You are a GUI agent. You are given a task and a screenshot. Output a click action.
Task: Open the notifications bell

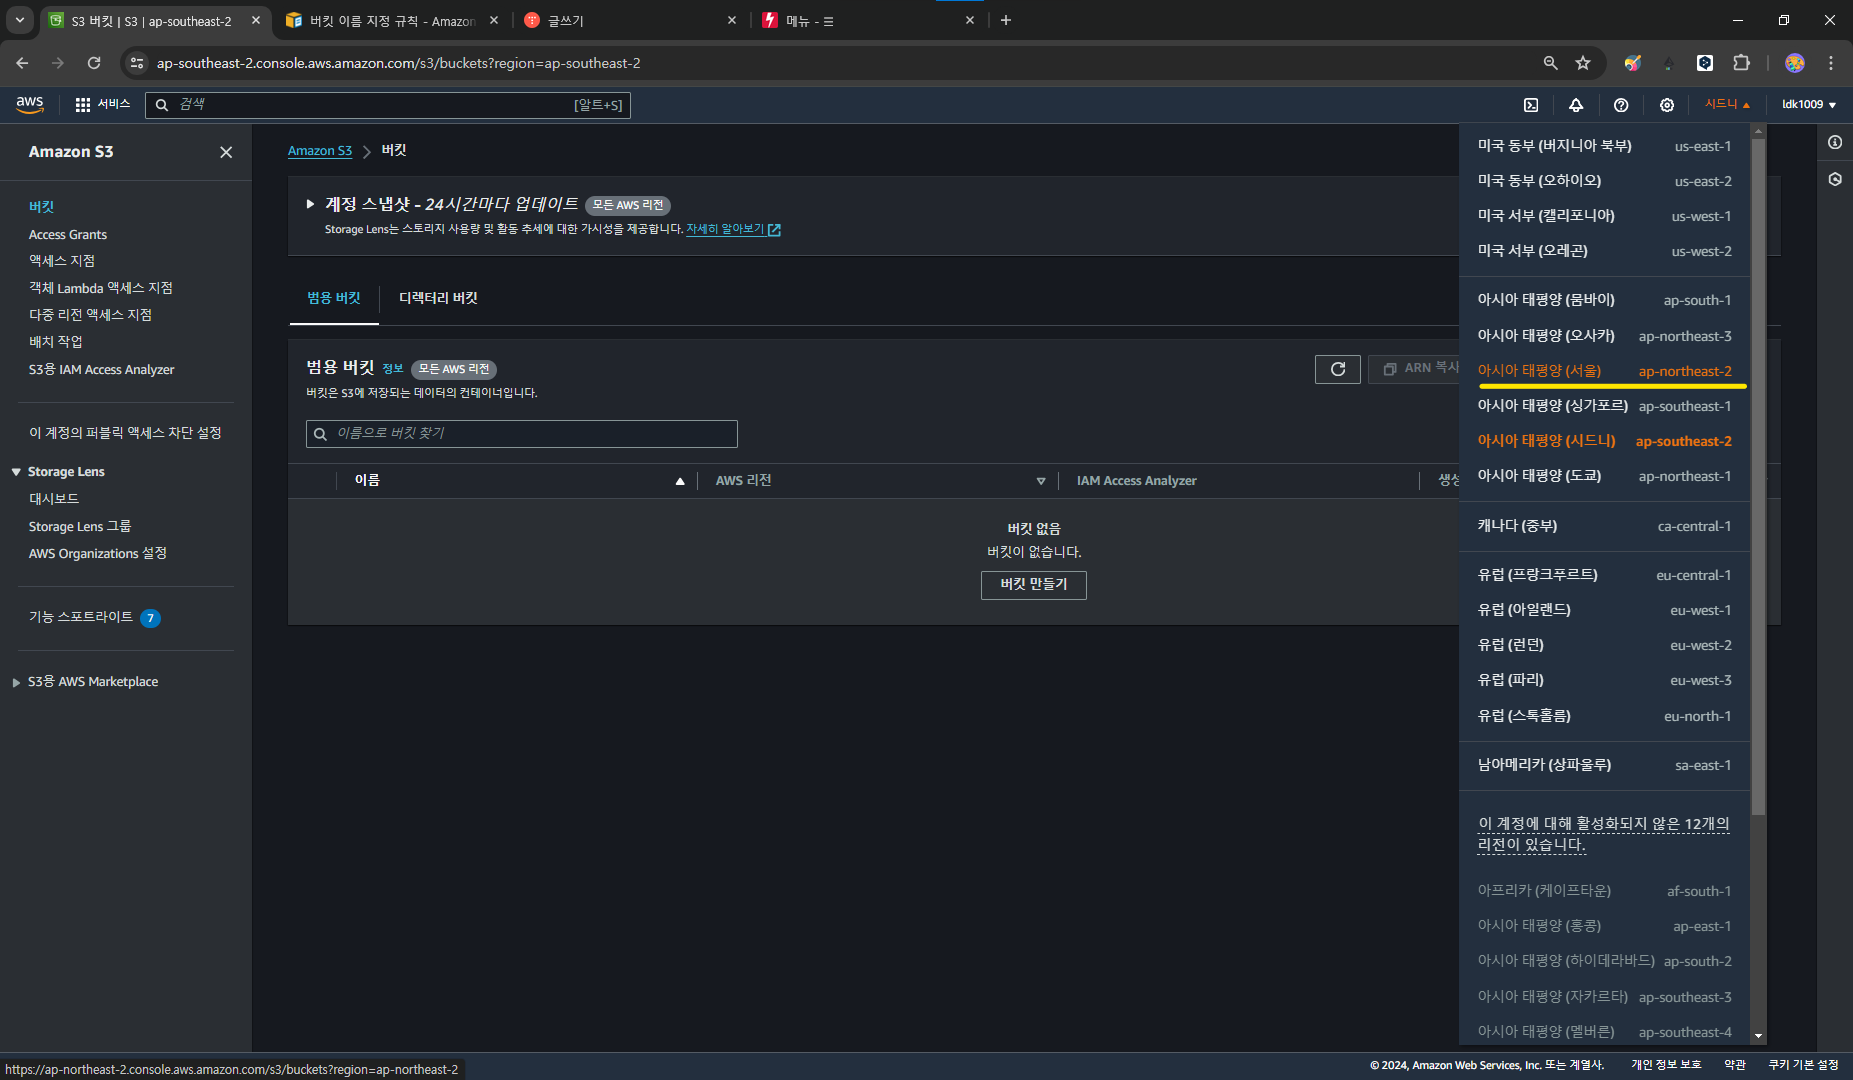pyautogui.click(x=1576, y=105)
